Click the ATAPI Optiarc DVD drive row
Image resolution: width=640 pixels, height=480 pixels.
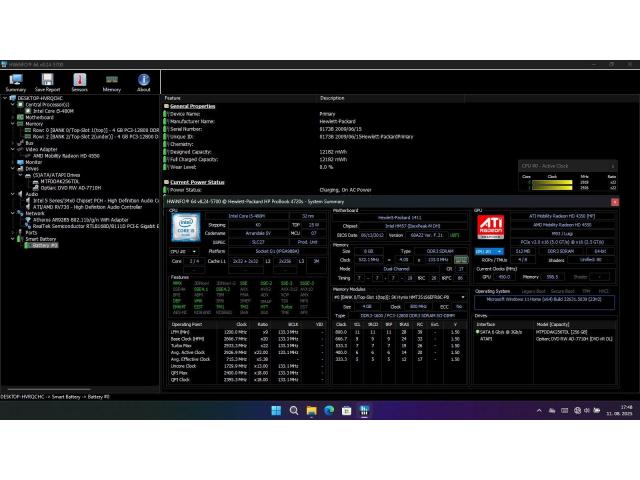[545, 339]
